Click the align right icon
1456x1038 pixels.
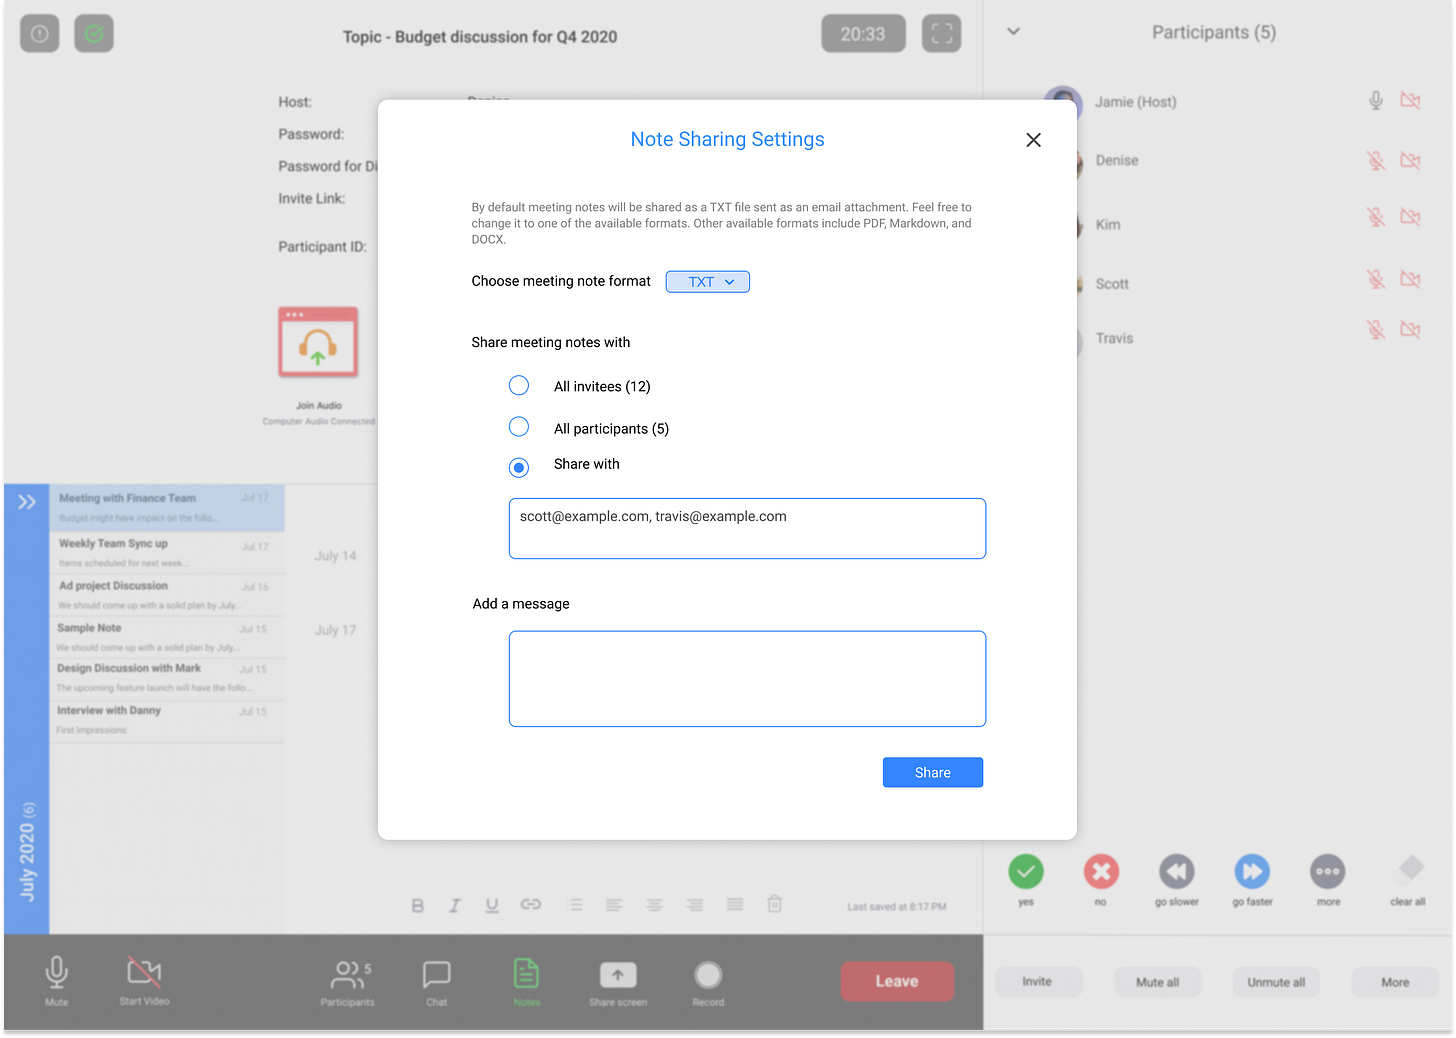pos(694,904)
